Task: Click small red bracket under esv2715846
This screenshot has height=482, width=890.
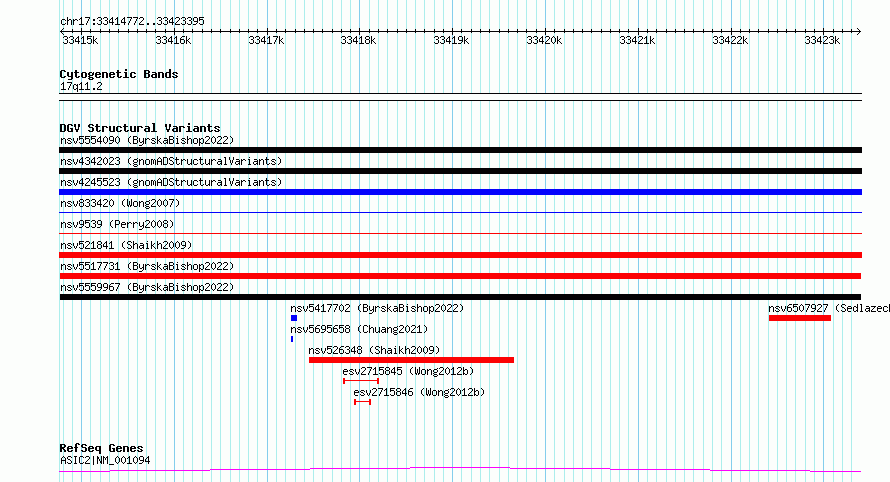Action: (x=363, y=402)
